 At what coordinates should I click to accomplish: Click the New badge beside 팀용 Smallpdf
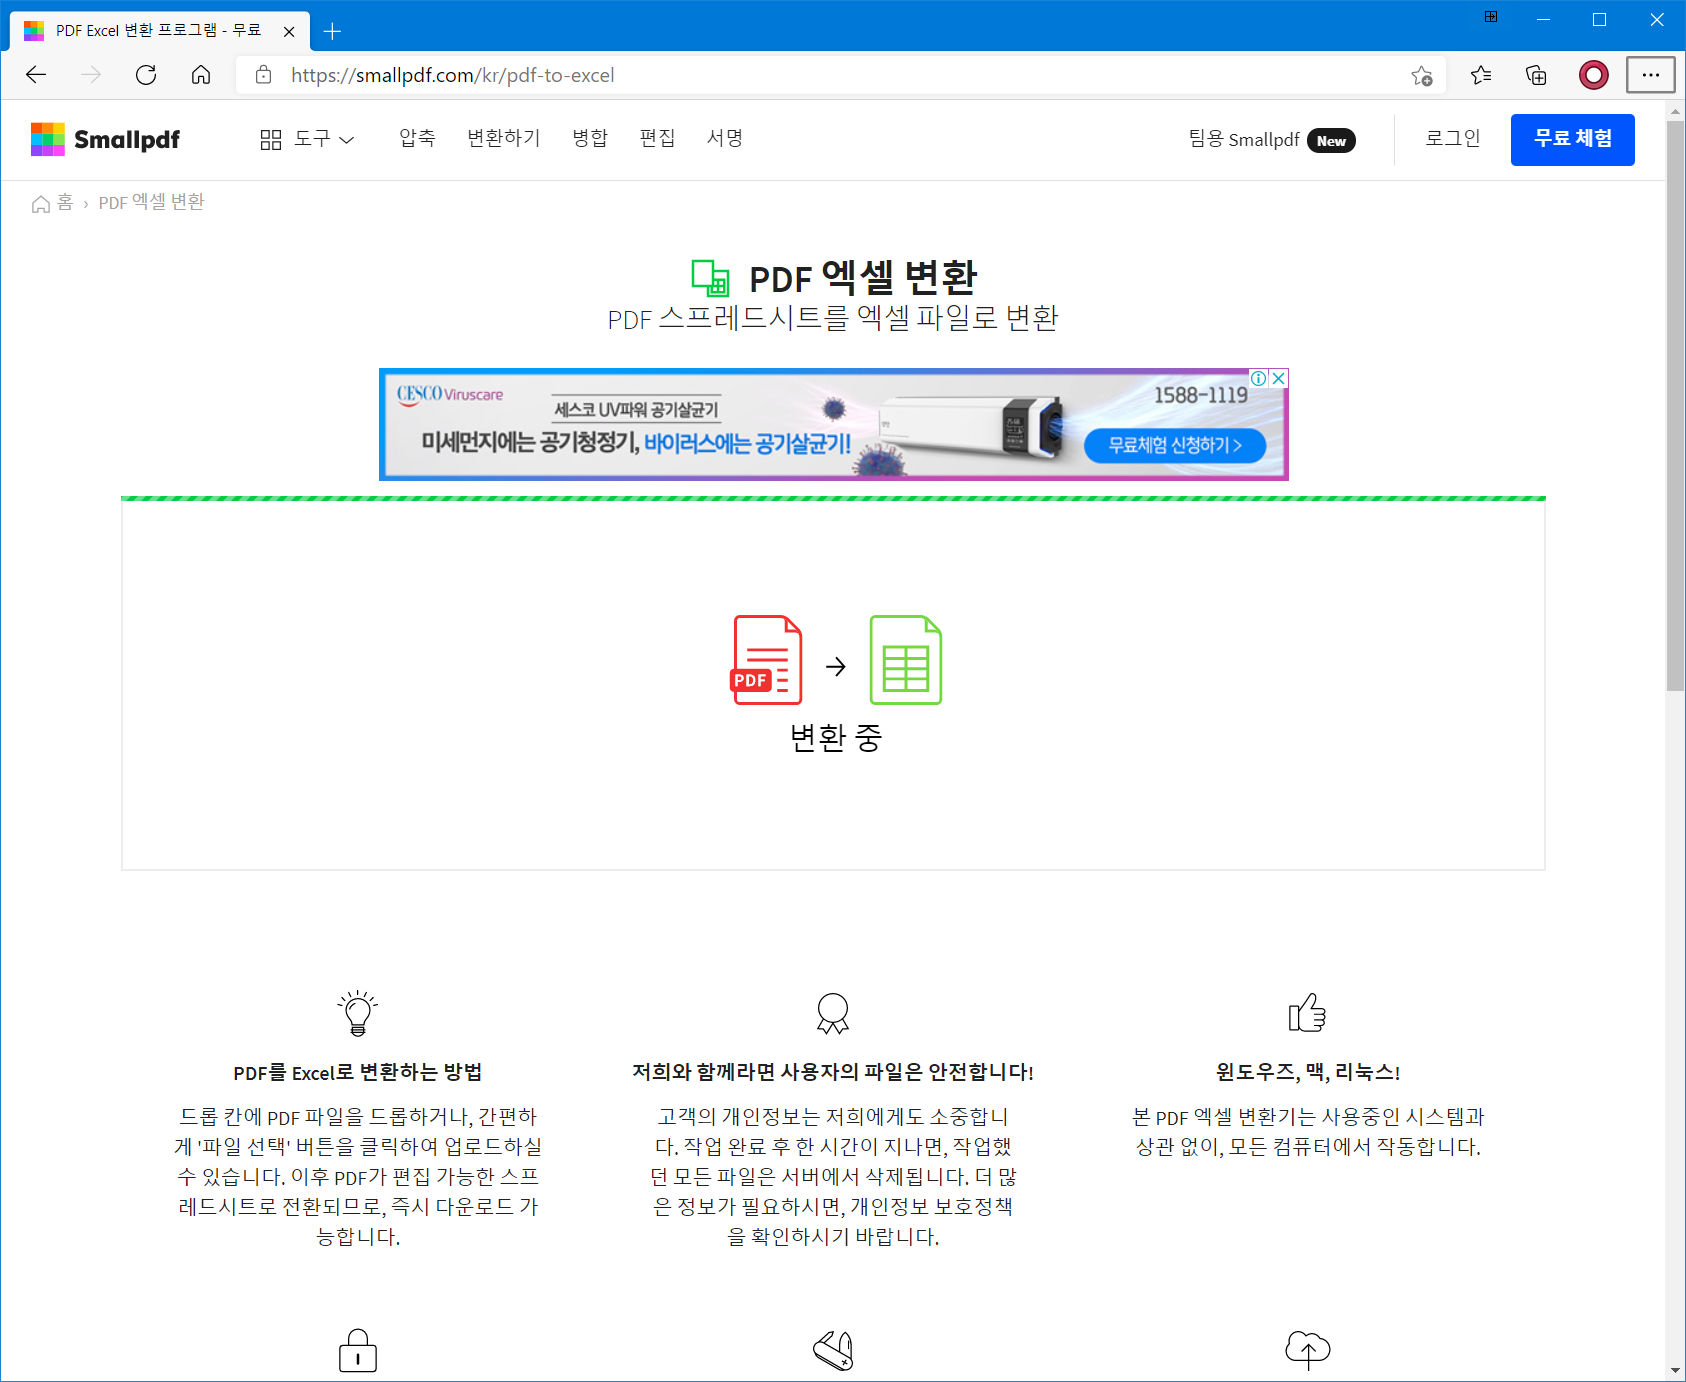[1331, 141]
